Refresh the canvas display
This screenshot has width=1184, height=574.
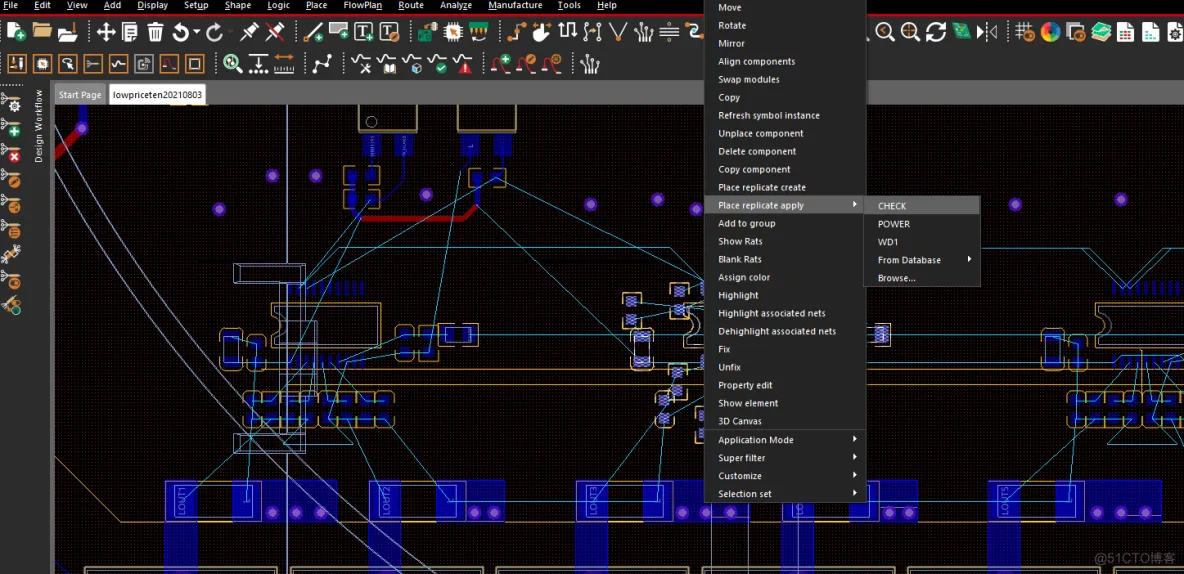point(936,32)
